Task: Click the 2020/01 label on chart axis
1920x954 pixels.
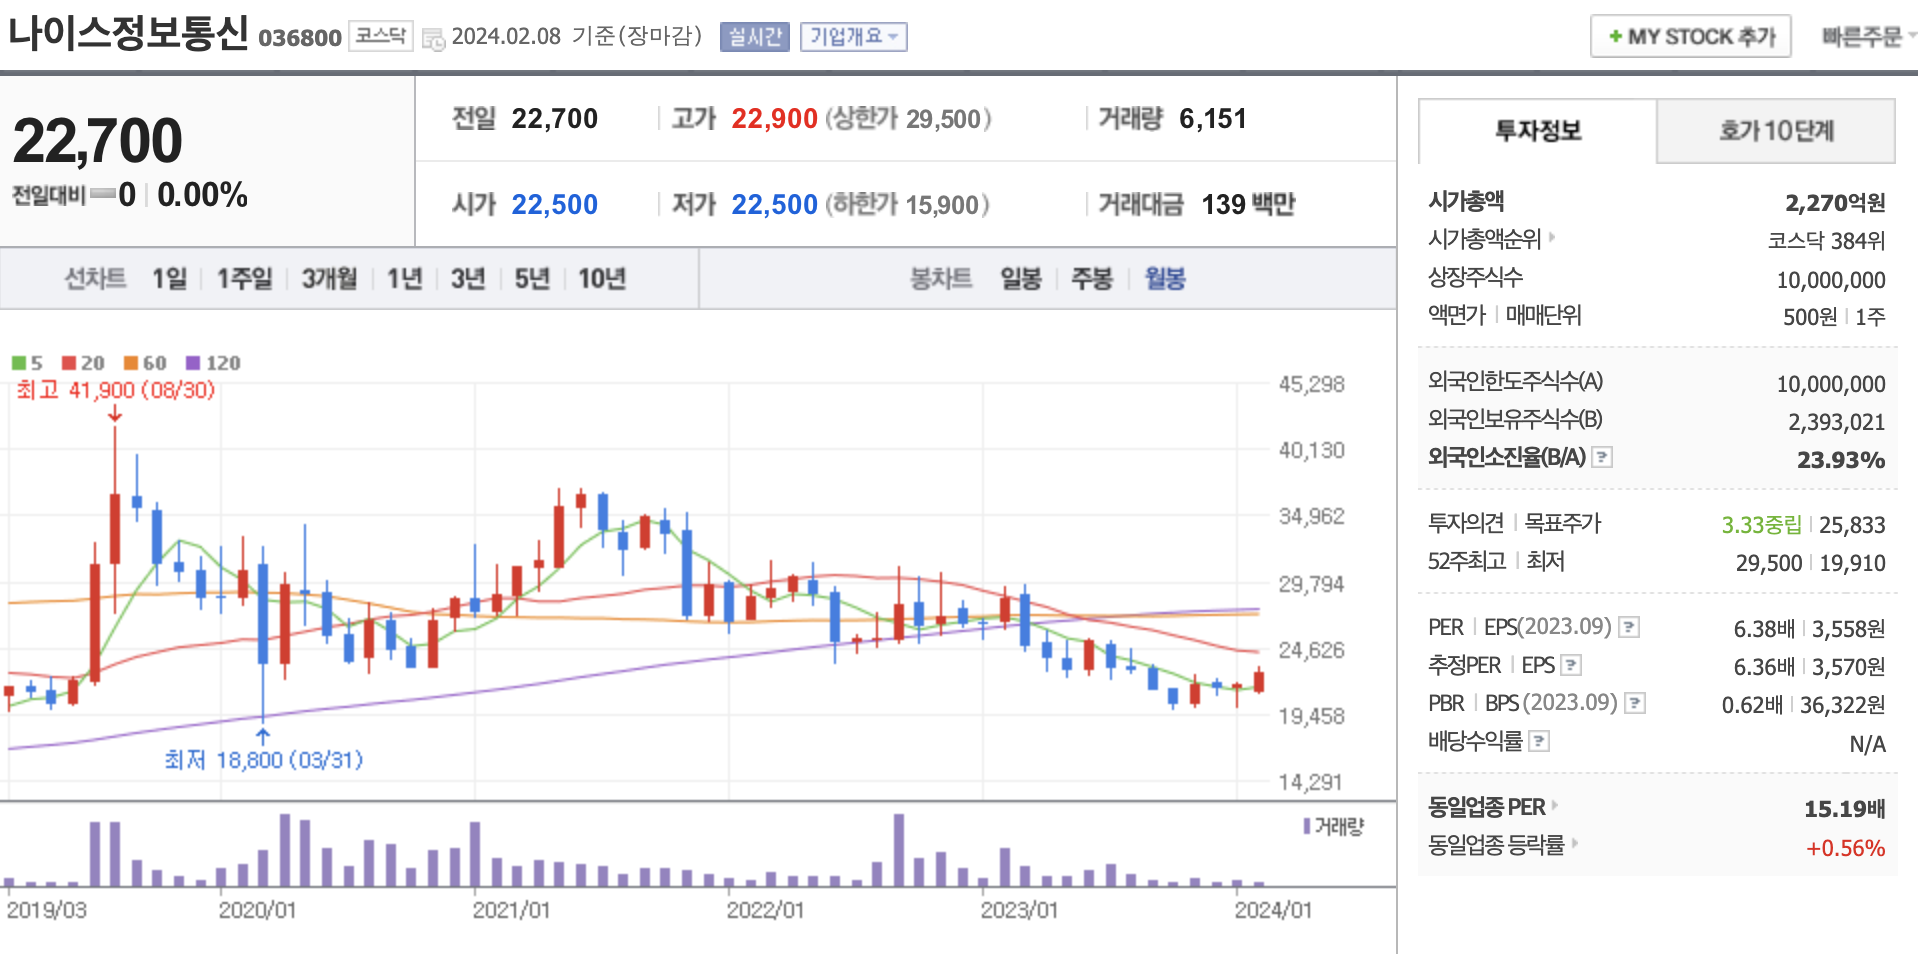Action: [x=257, y=910]
